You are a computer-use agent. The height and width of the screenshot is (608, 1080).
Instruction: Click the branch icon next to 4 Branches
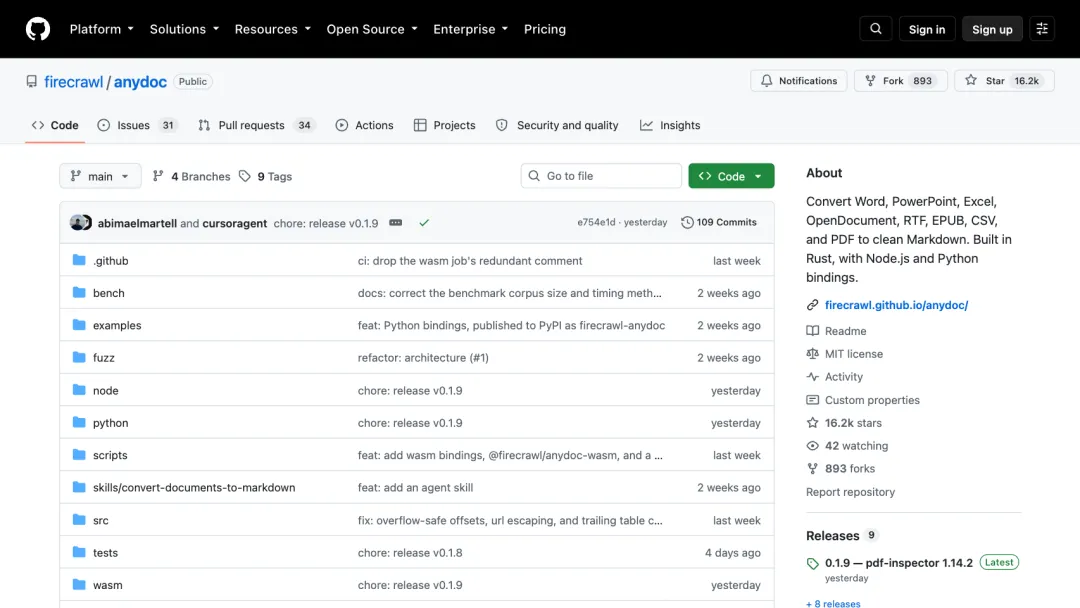[x=158, y=176]
